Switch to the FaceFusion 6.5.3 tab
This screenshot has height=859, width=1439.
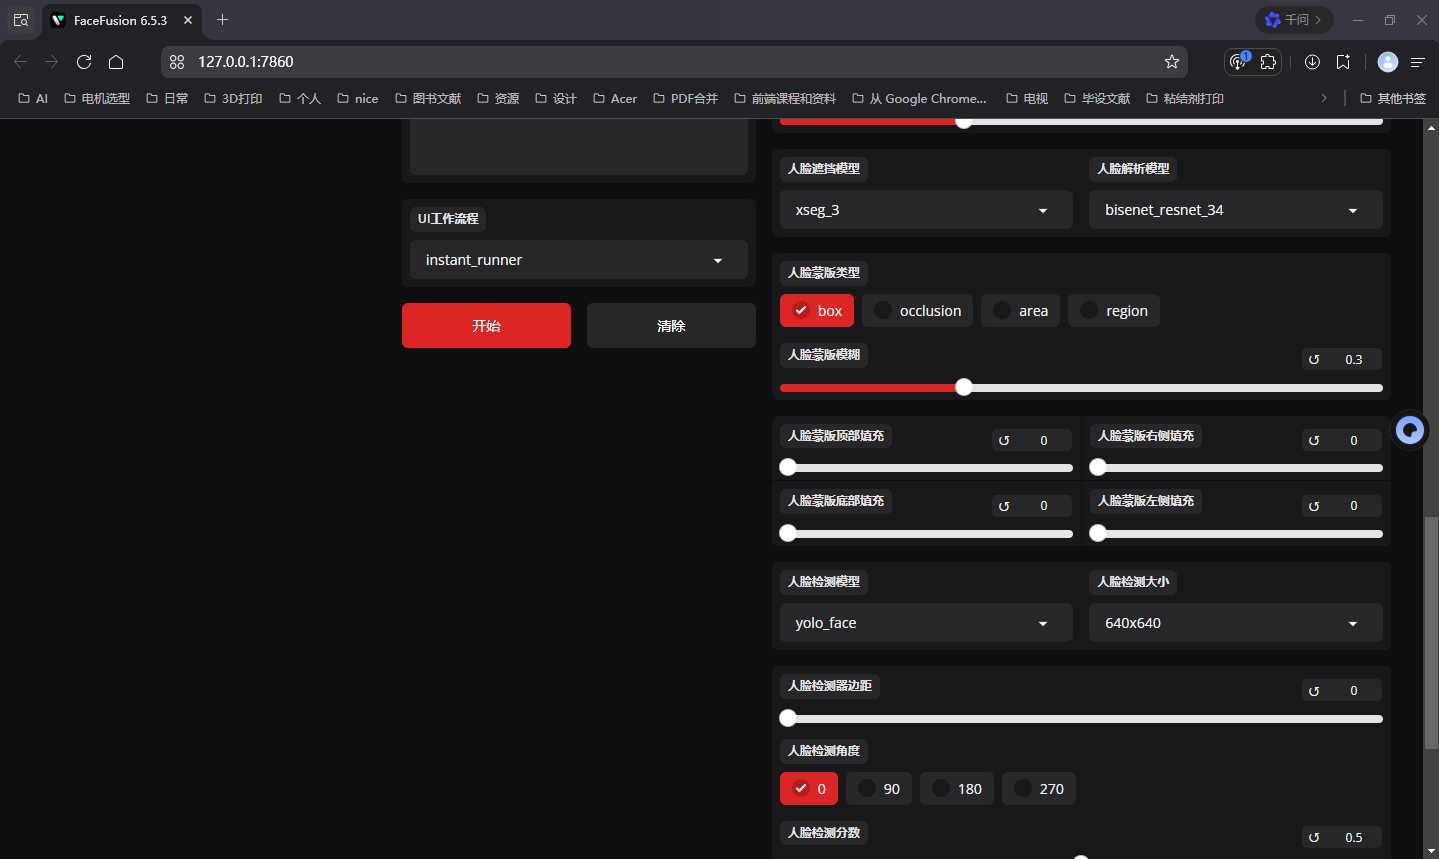point(120,20)
